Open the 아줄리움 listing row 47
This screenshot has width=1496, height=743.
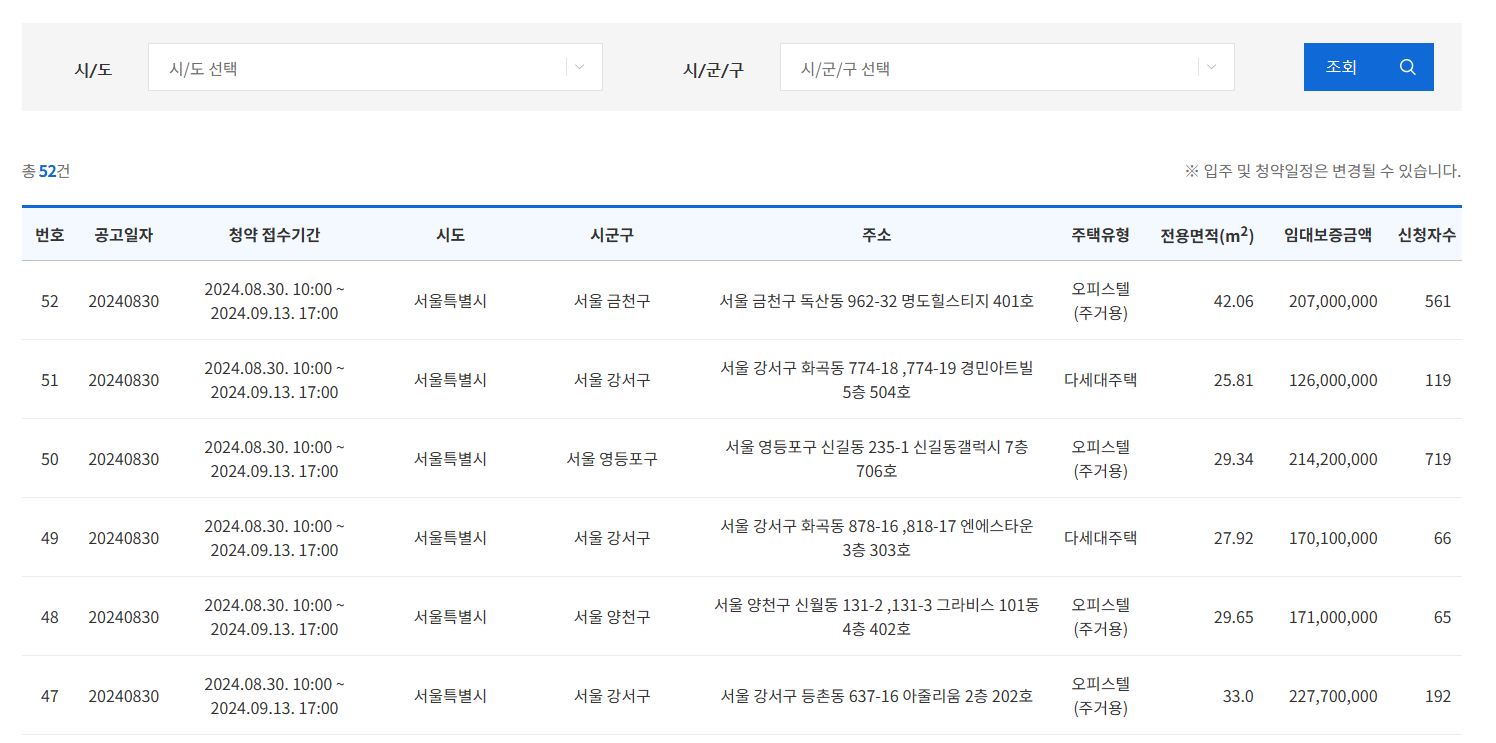(878, 695)
